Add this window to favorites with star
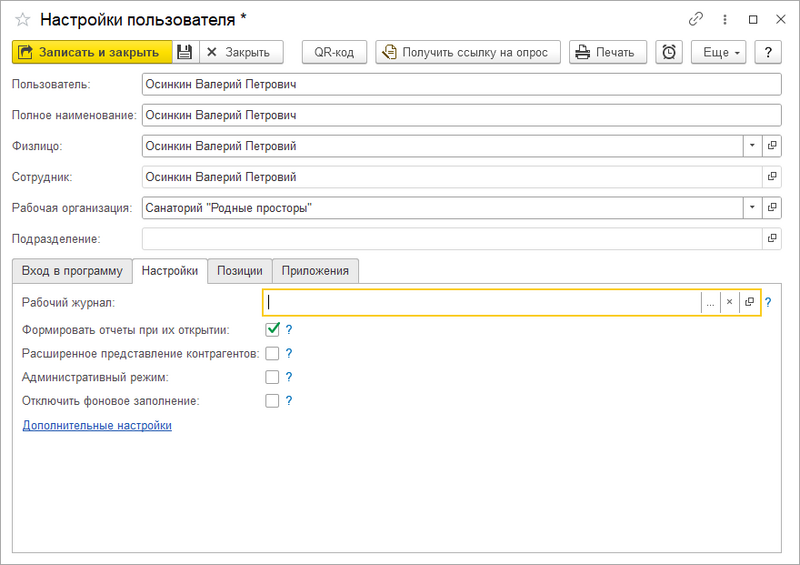800x565 pixels. click(22, 19)
